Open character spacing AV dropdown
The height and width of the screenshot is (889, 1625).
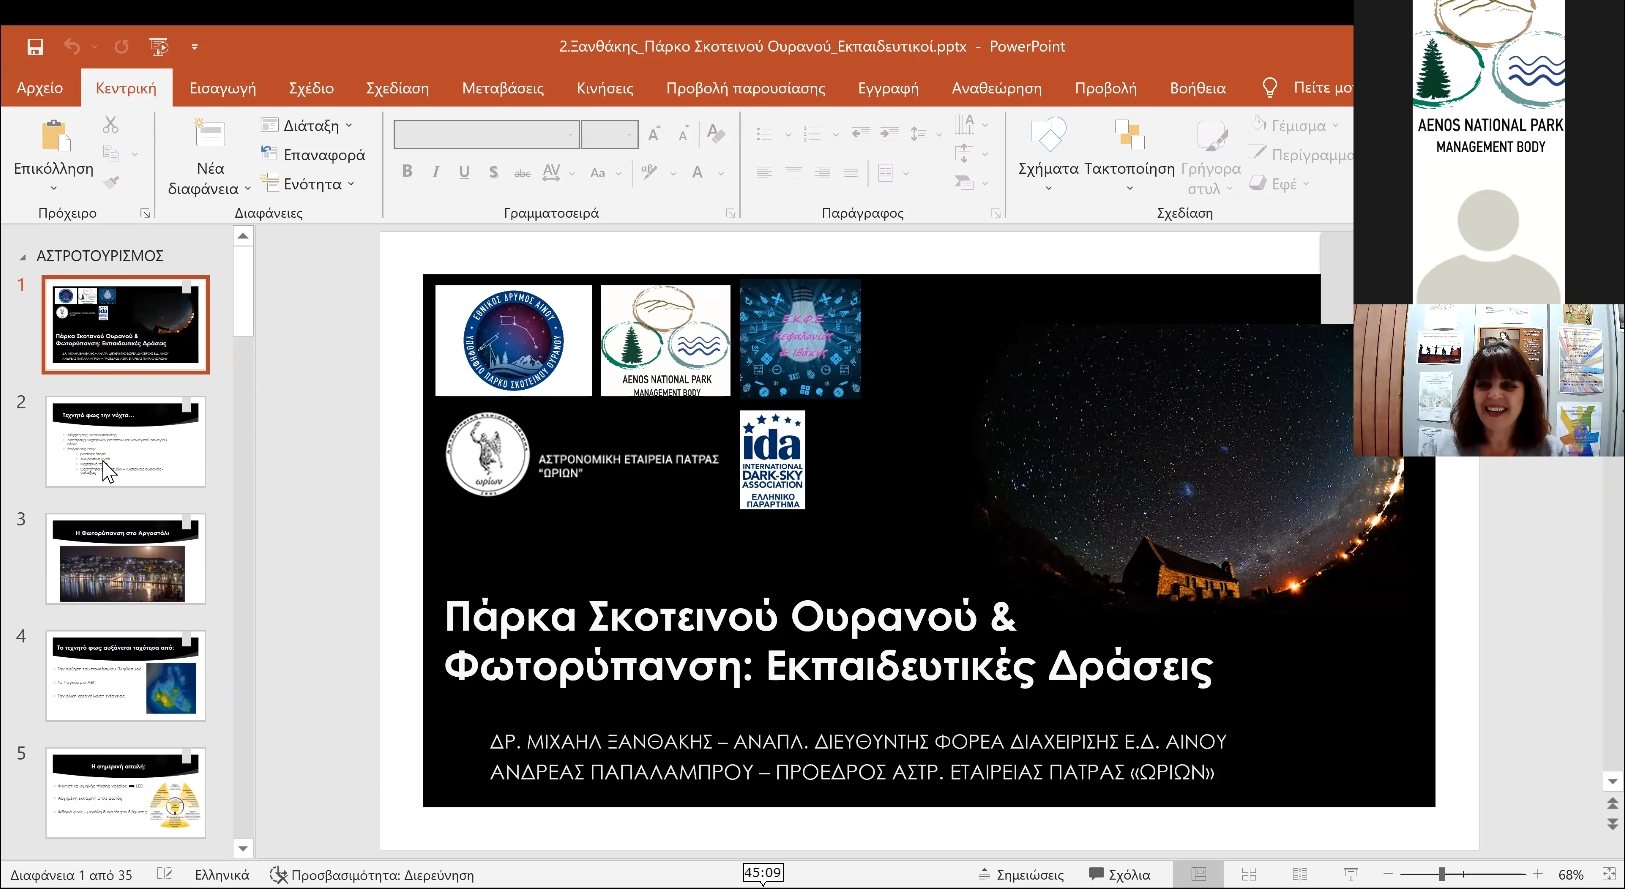click(558, 172)
